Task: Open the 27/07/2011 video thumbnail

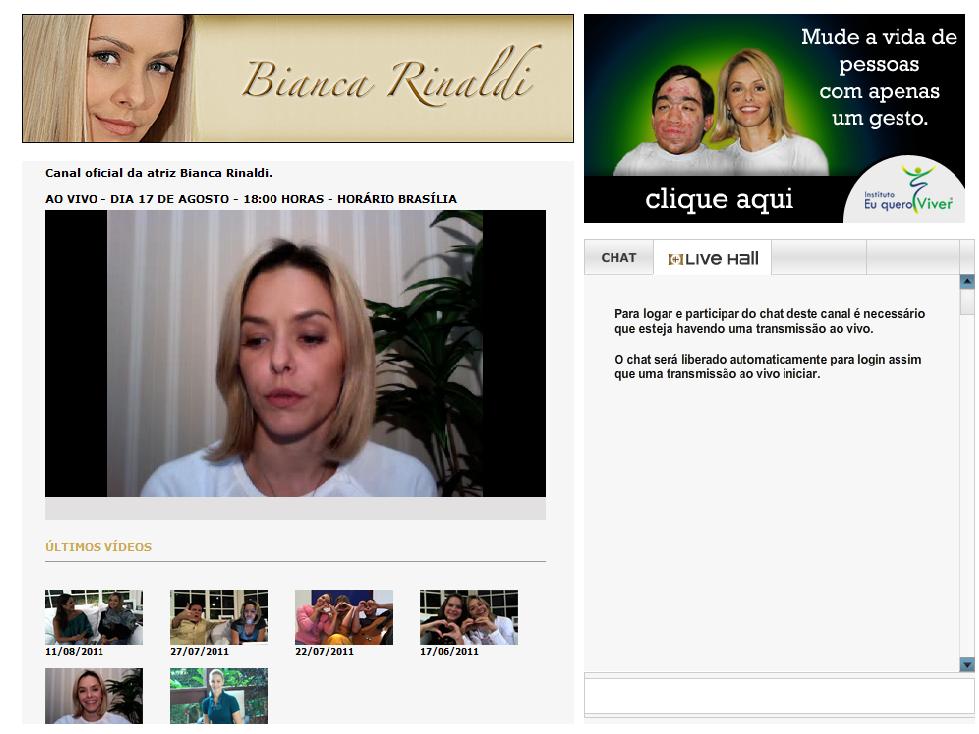Action: [218, 617]
